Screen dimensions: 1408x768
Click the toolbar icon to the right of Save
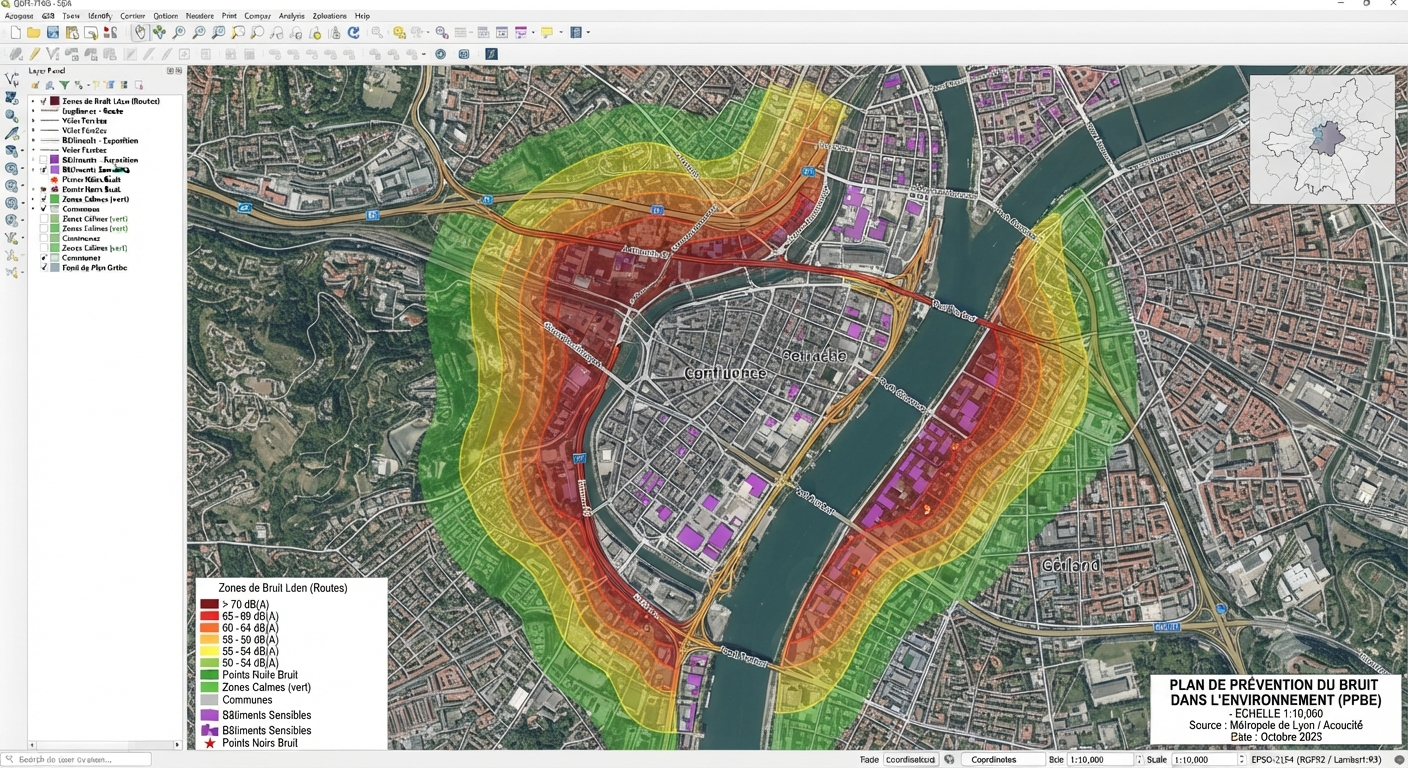72,33
